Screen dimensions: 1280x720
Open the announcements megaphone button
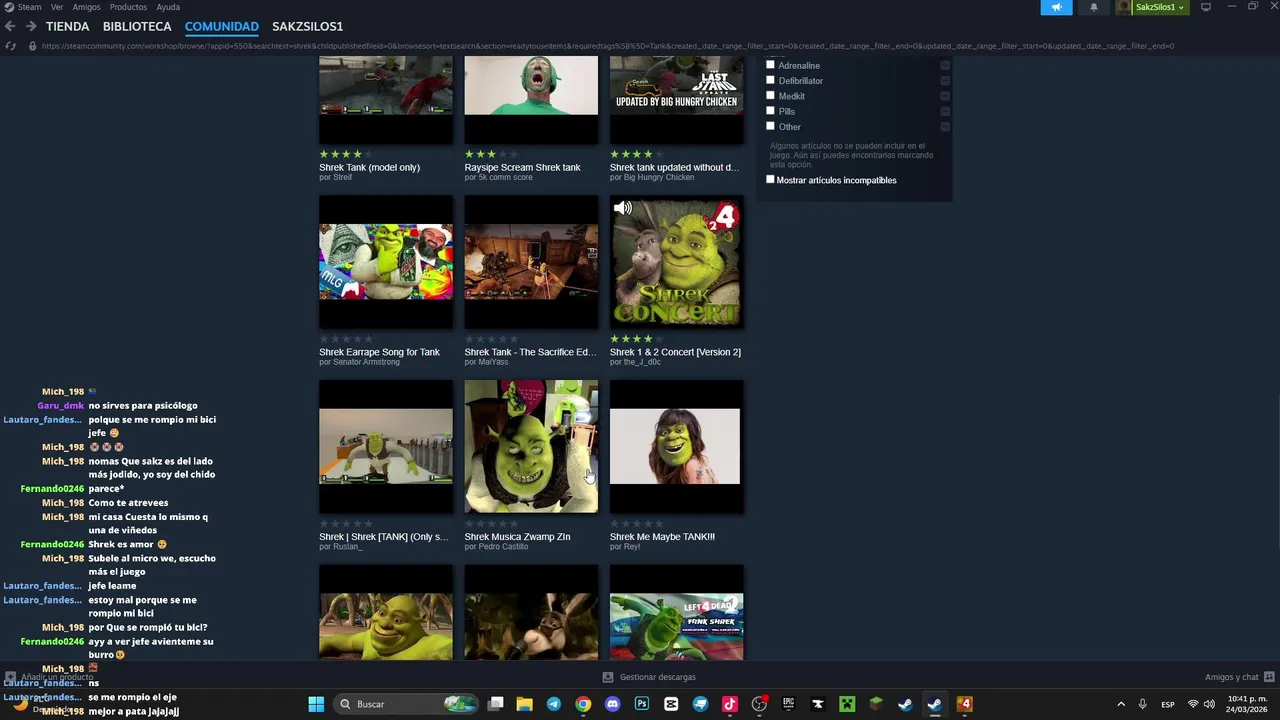(x=1056, y=7)
